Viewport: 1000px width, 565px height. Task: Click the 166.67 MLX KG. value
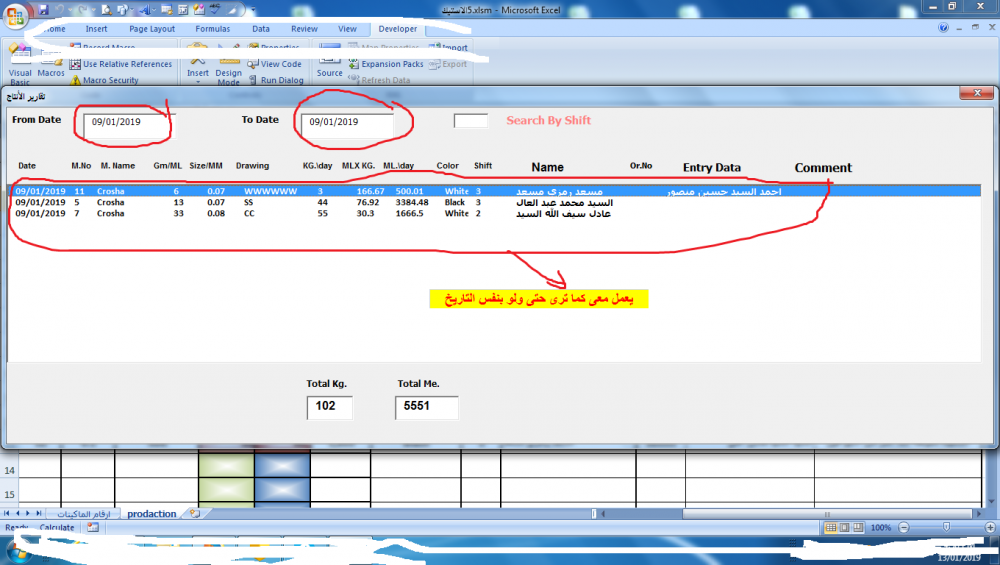(x=371, y=191)
